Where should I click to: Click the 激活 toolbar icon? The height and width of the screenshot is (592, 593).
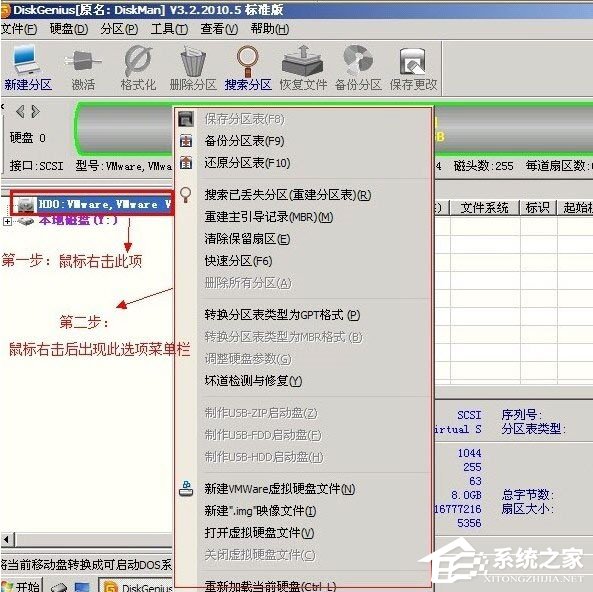[x=83, y=68]
